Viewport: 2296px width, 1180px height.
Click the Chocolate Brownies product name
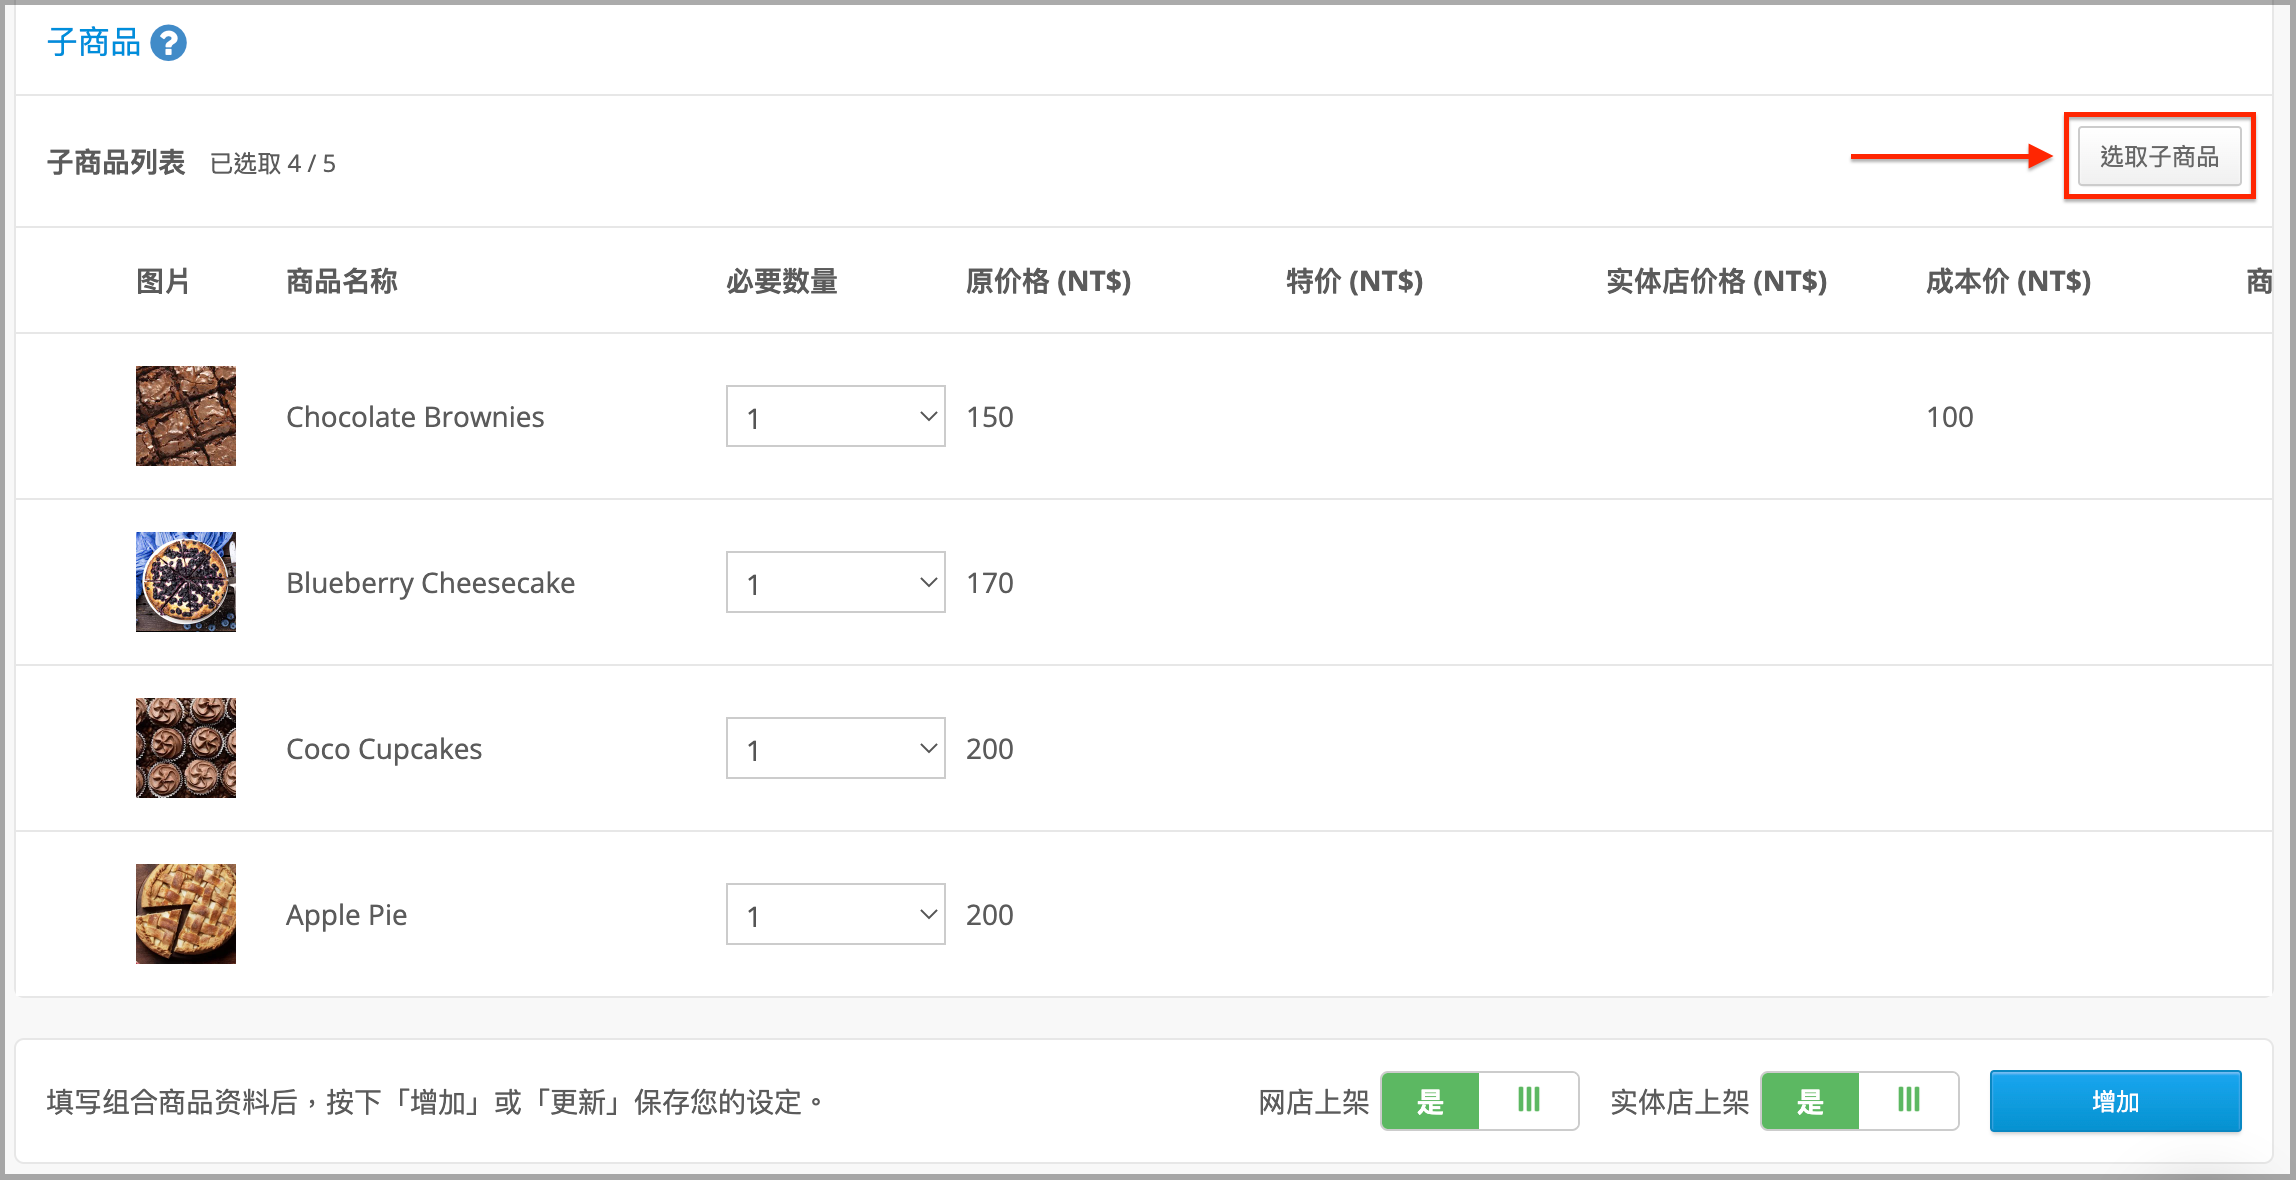(x=415, y=416)
